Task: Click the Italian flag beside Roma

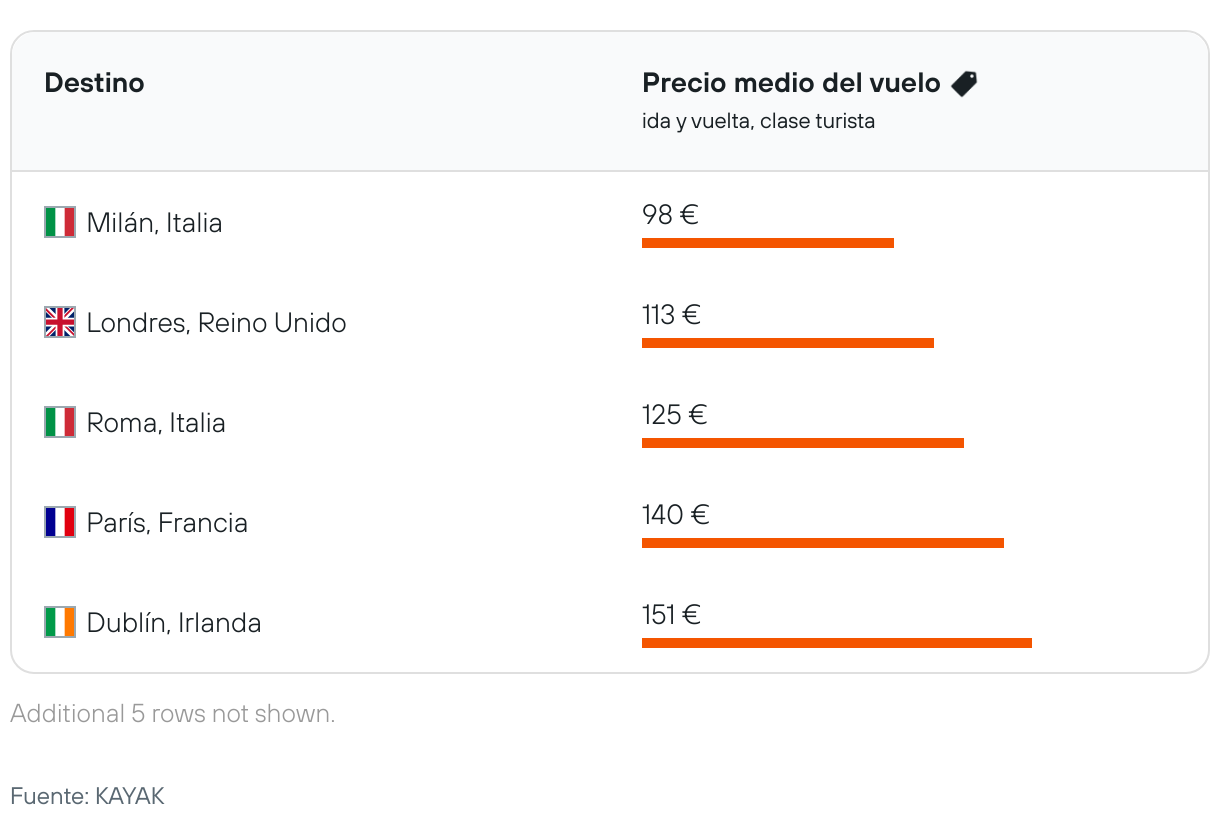Action: 60,422
